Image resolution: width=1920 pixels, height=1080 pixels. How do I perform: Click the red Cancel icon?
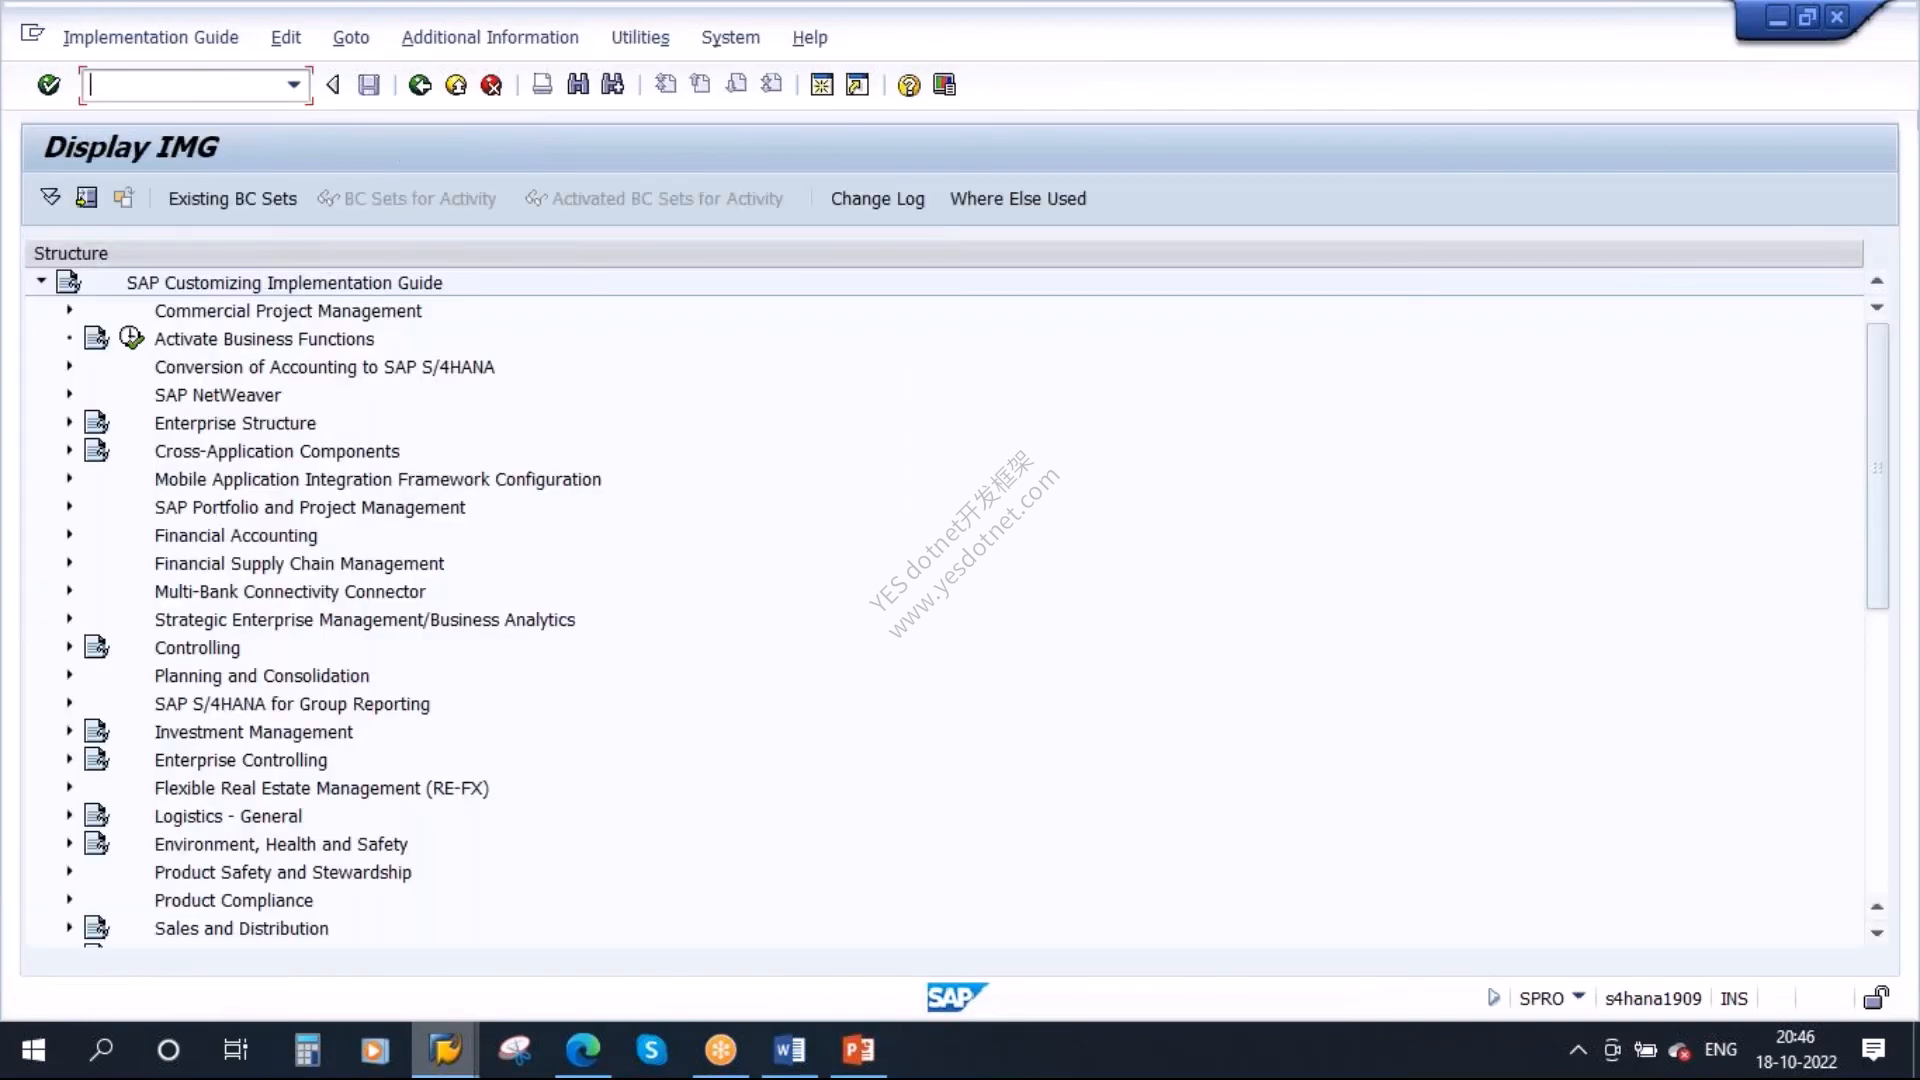tap(491, 85)
